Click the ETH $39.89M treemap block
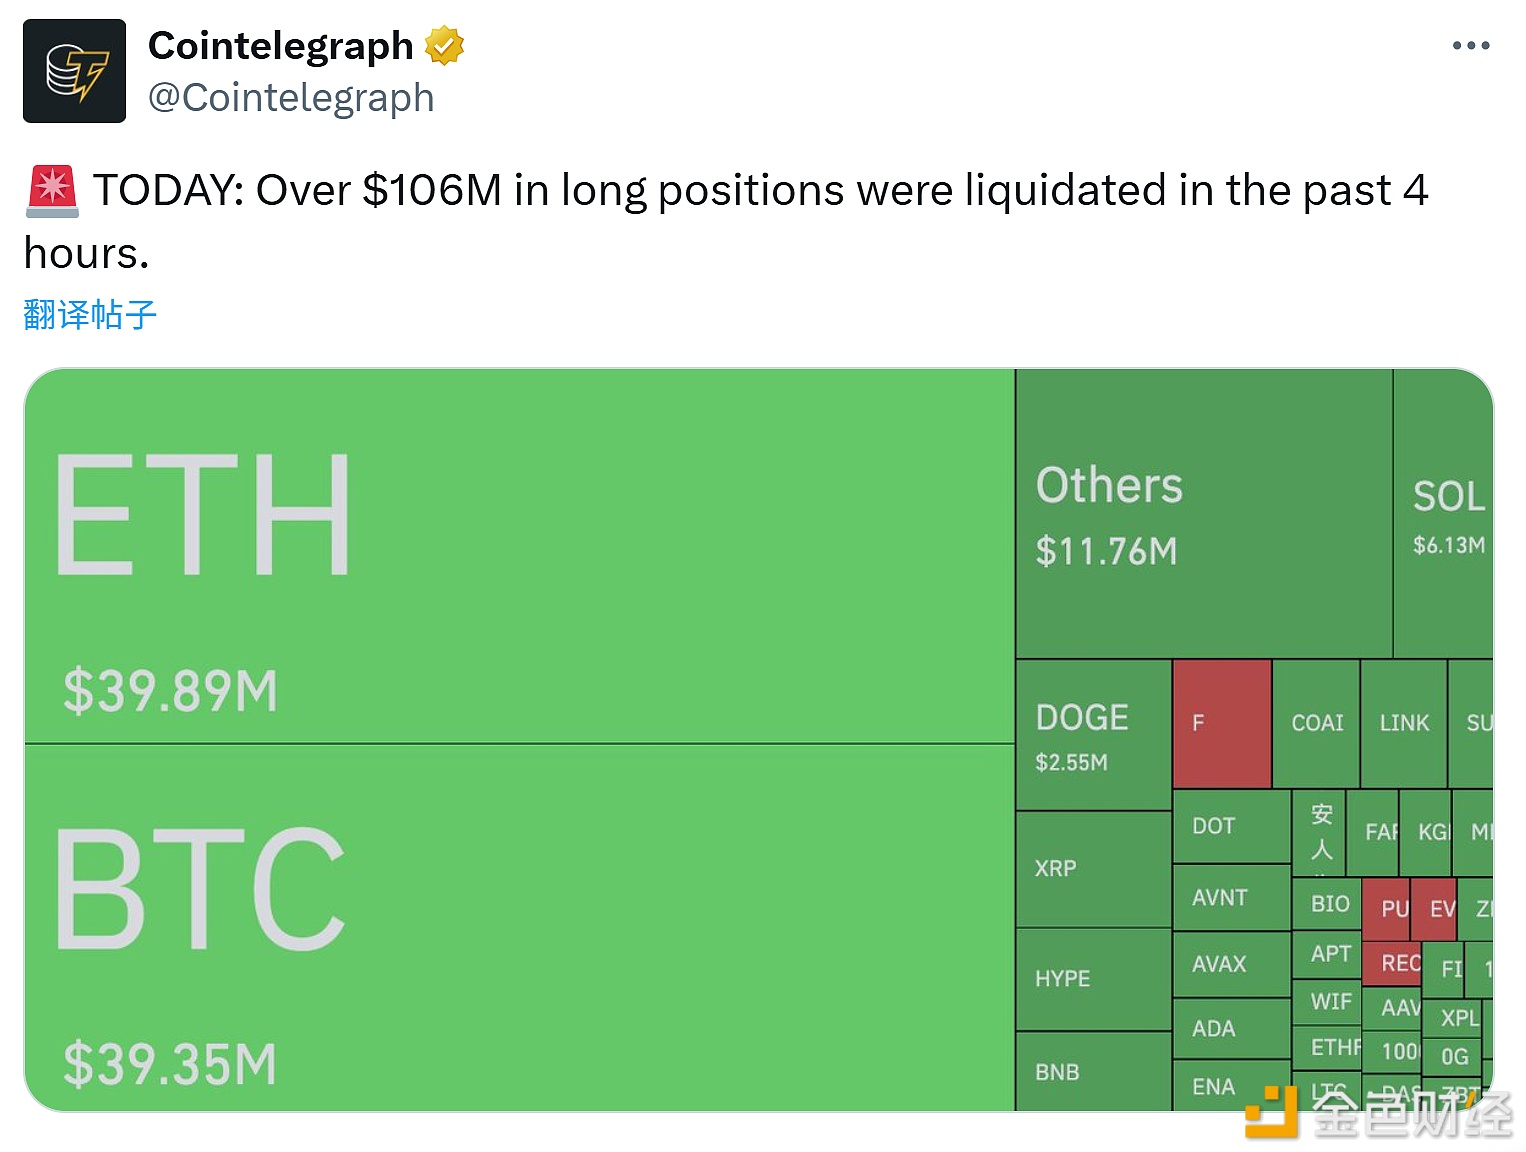This screenshot has width=1526, height=1152. click(520, 556)
